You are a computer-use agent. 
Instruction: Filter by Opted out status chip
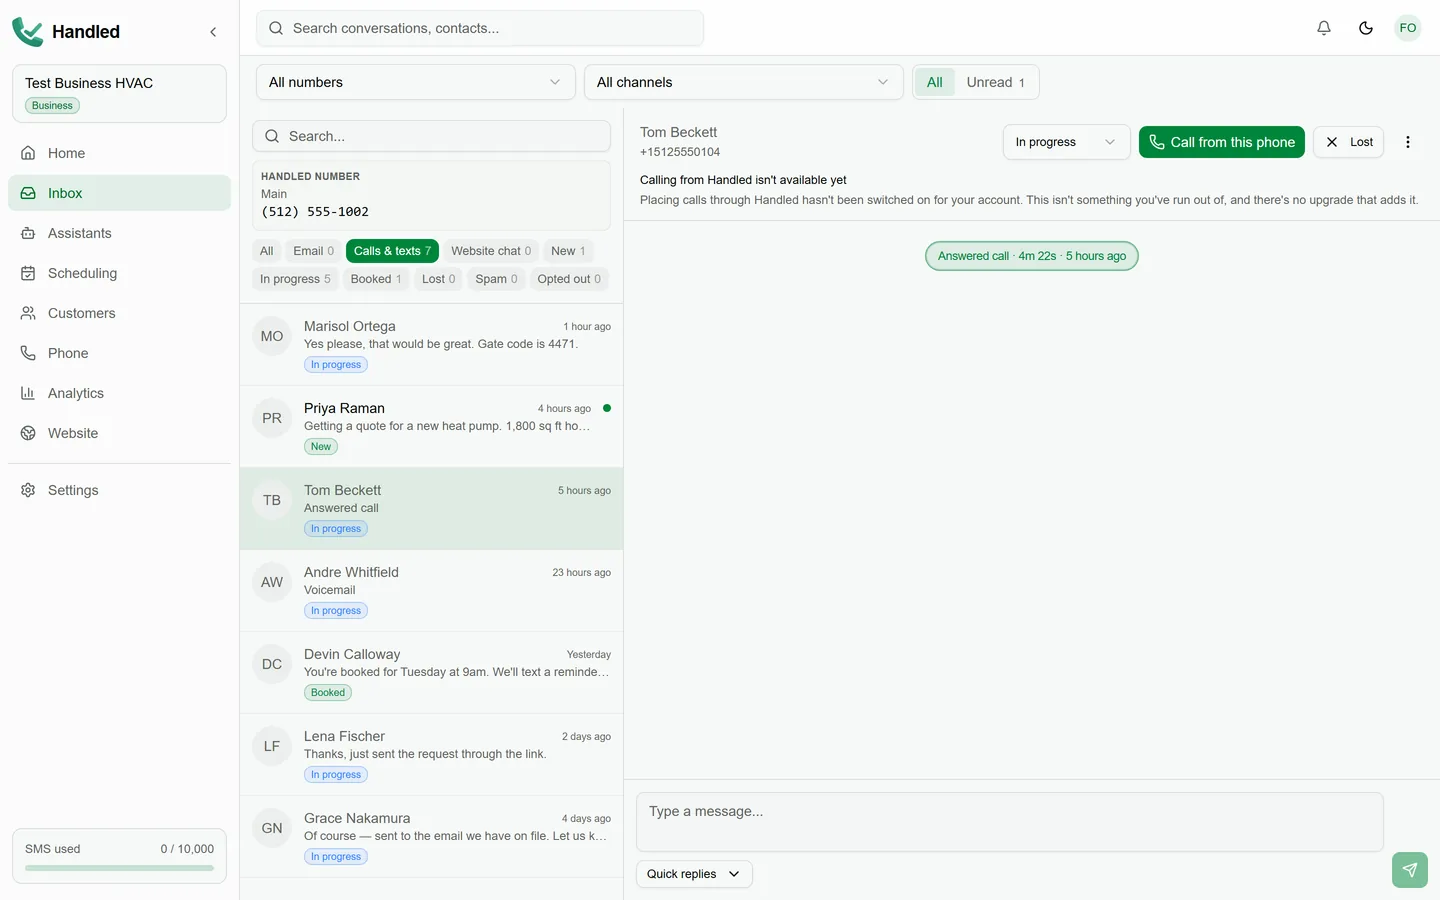point(569,279)
